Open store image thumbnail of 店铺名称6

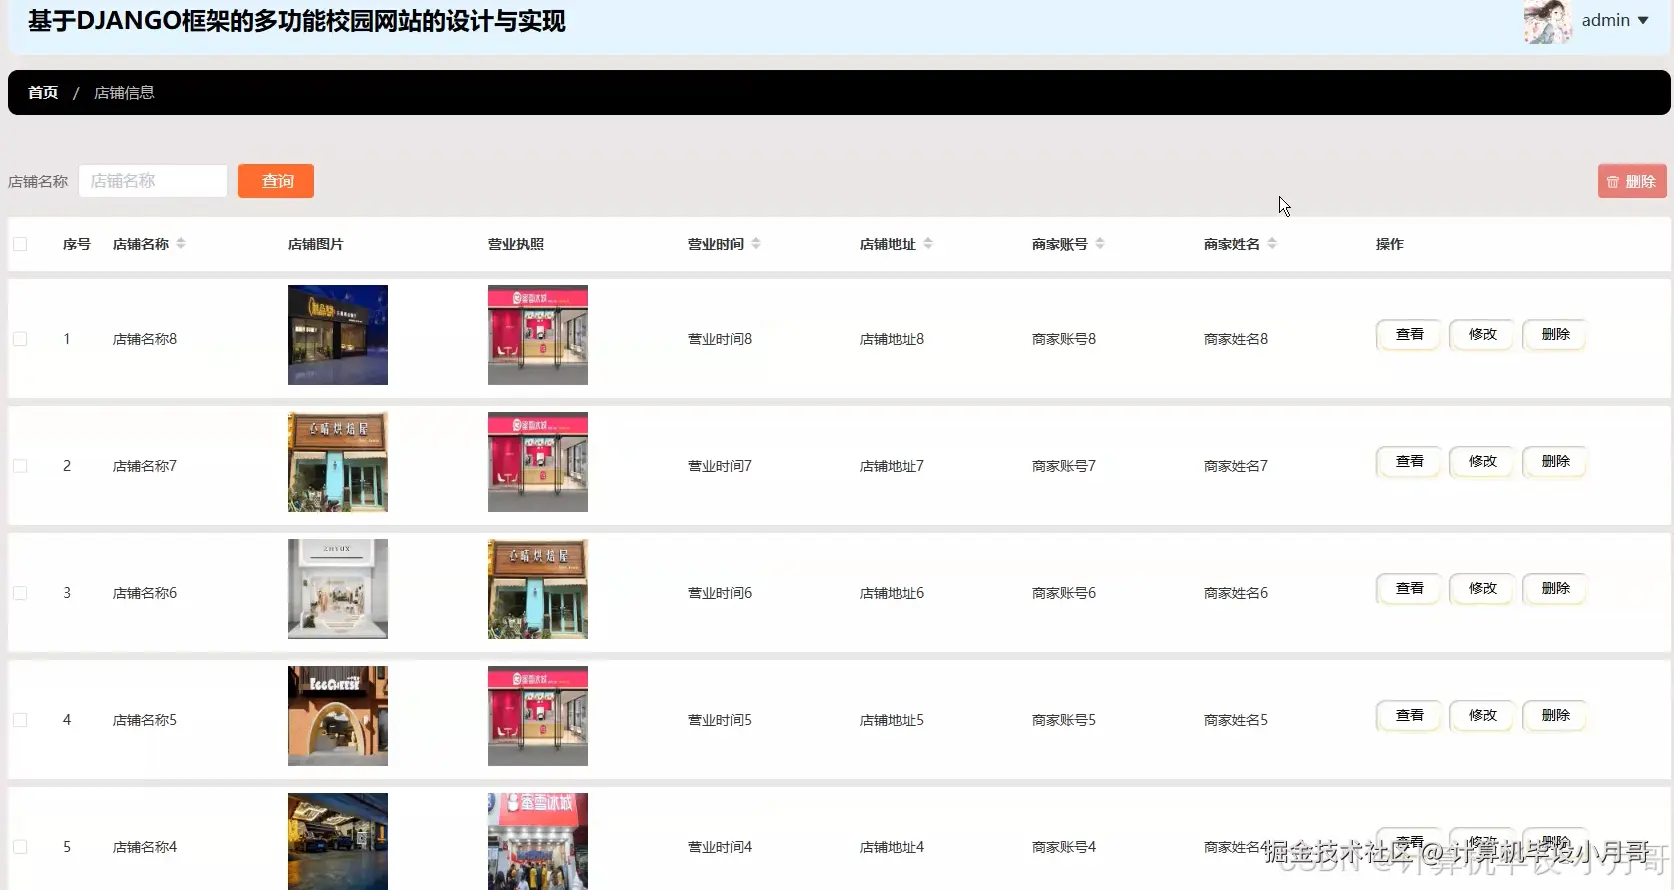pos(338,589)
